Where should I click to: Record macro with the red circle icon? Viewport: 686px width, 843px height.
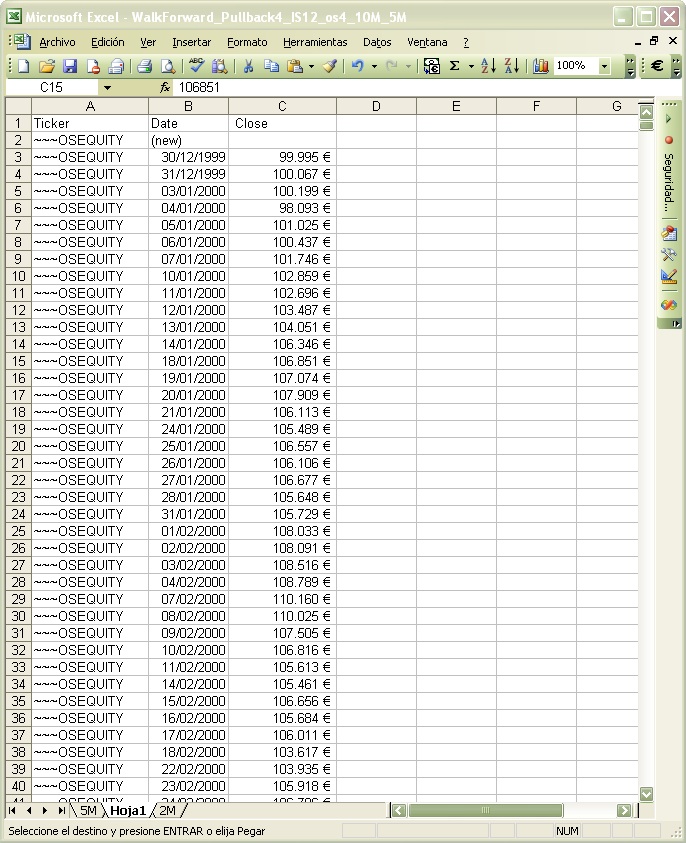(x=669, y=140)
